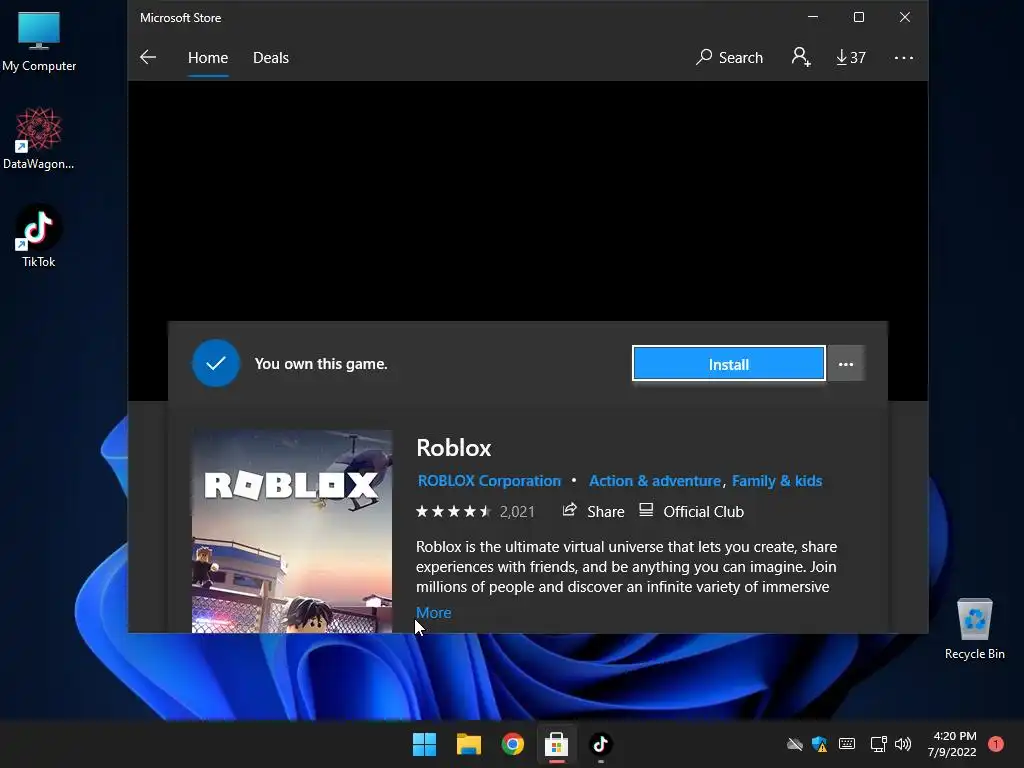Viewport: 1024px width, 768px height.
Task: Browse Family & kids category
Action: point(776,481)
